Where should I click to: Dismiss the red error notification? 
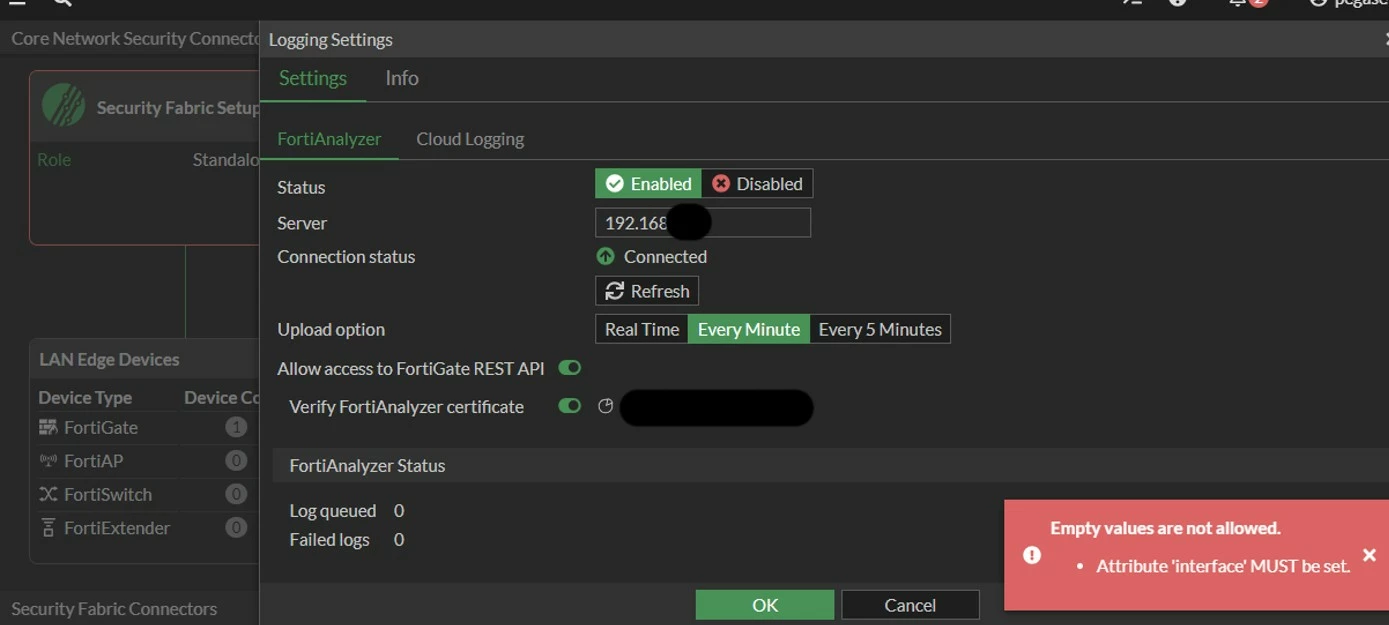[1369, 555]
